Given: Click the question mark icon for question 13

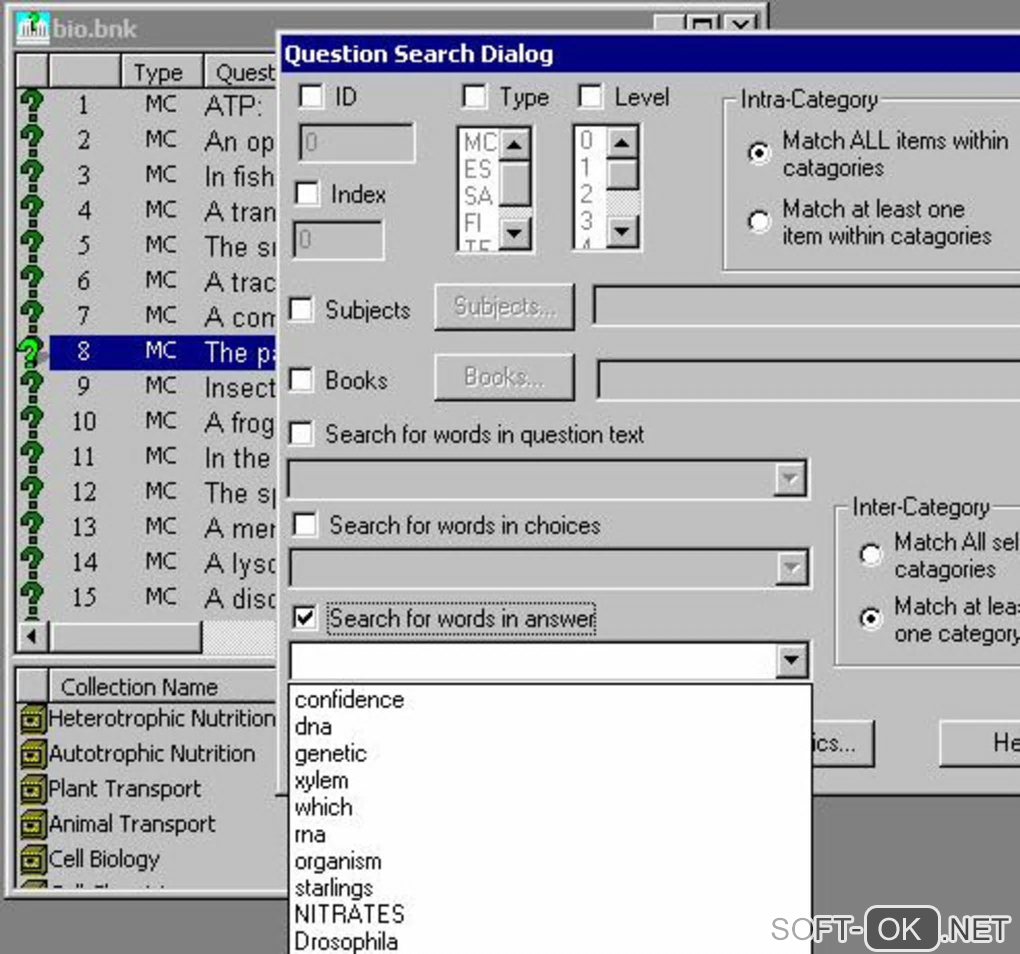Looking at the screenshot, I should click(32, 526).
